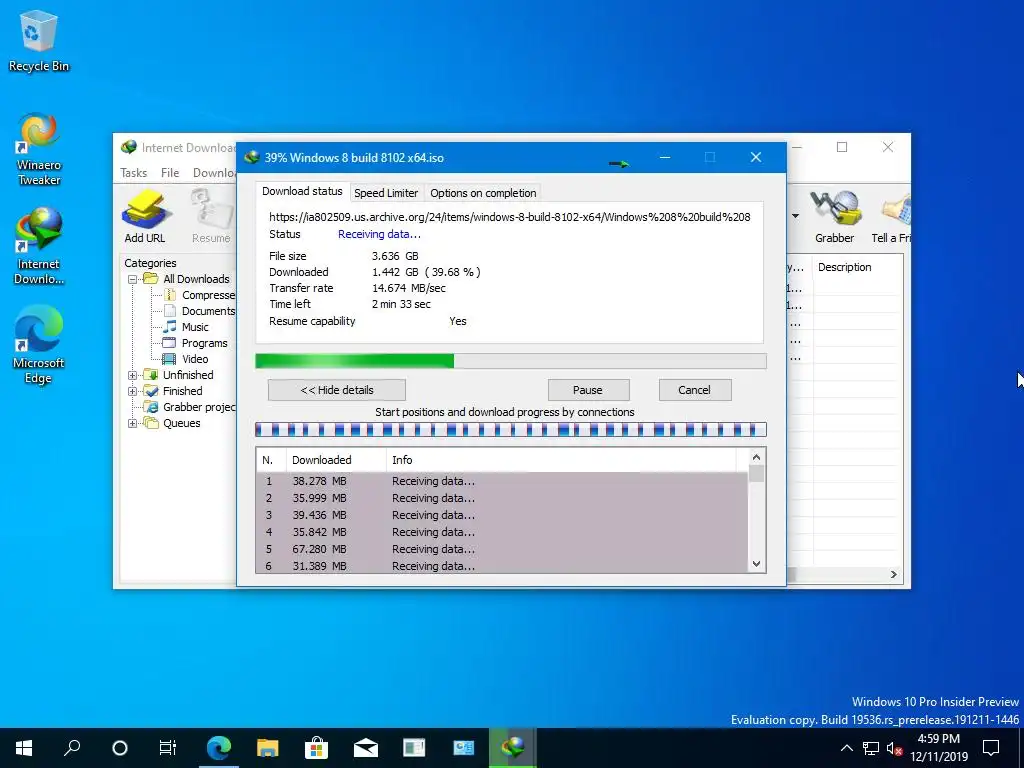Open the Action Center notification icon

pyautogui.click(x=991, y=748)
